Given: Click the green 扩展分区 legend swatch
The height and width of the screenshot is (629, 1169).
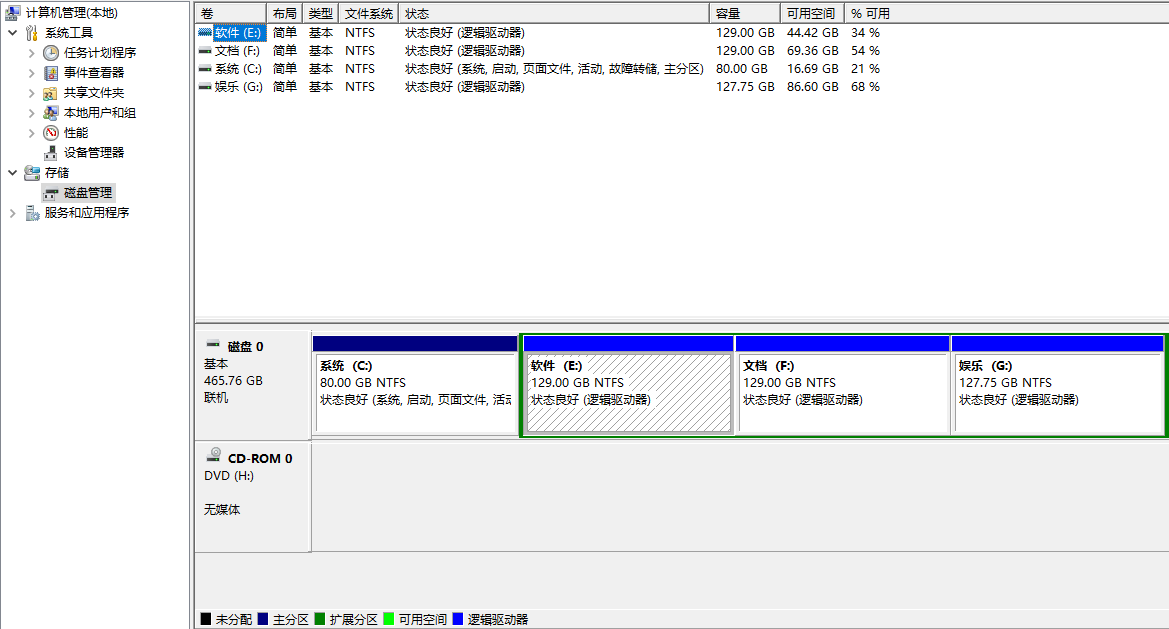Looking at the screenshot, I should click(x=320, y=620).
